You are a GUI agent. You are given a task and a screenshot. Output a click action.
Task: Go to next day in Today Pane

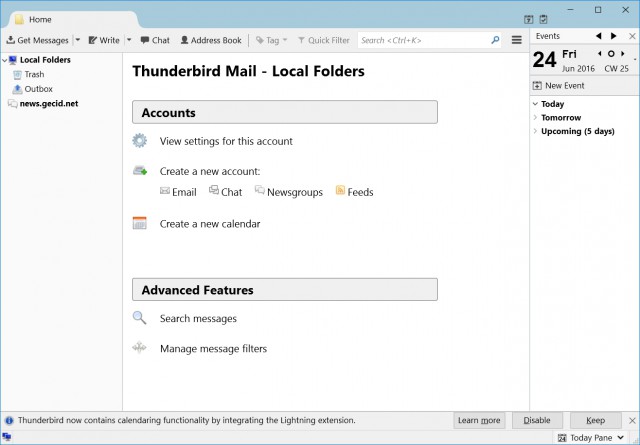pos(623,53)
